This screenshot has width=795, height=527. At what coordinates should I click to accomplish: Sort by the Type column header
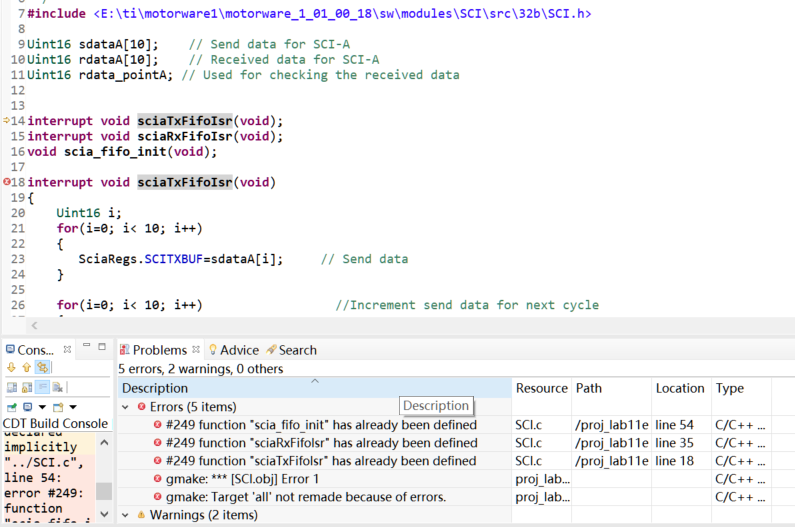(741, 388)
